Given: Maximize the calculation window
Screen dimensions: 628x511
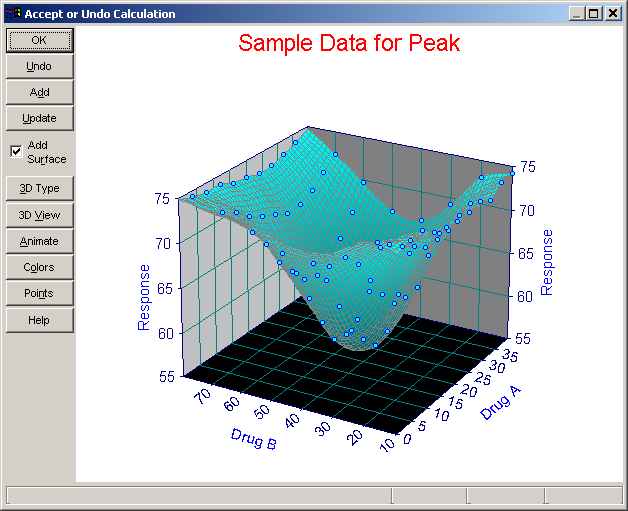Looking at the screenshot, I should pos(594,14).
